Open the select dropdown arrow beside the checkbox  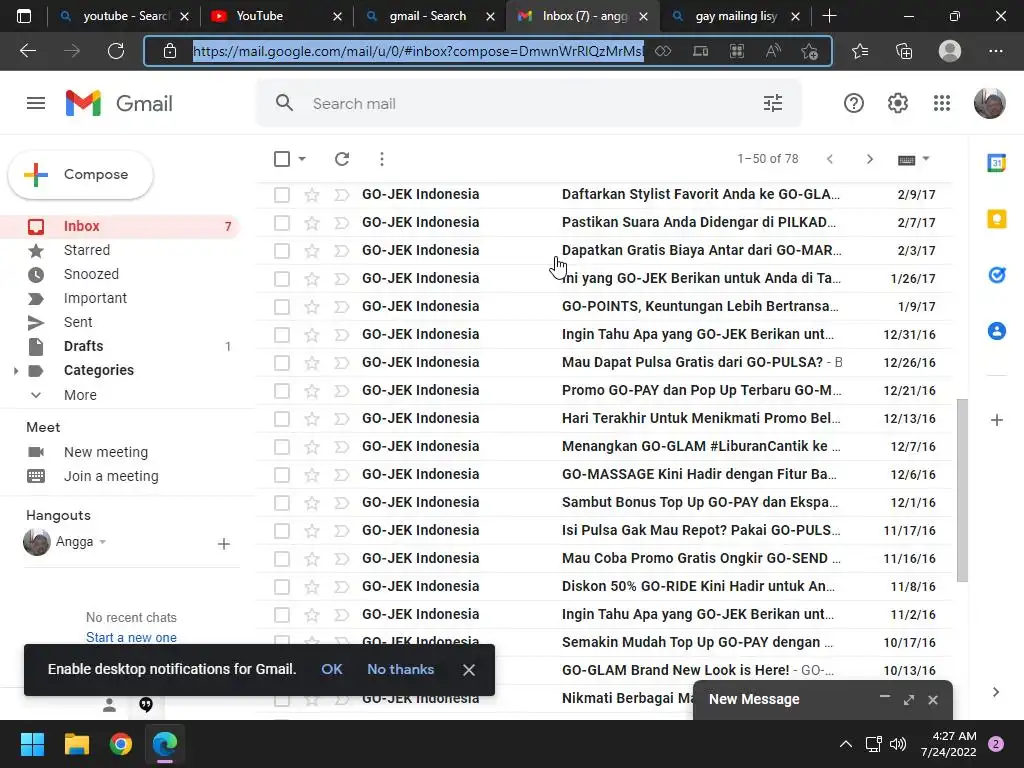[x=302, y=159]
